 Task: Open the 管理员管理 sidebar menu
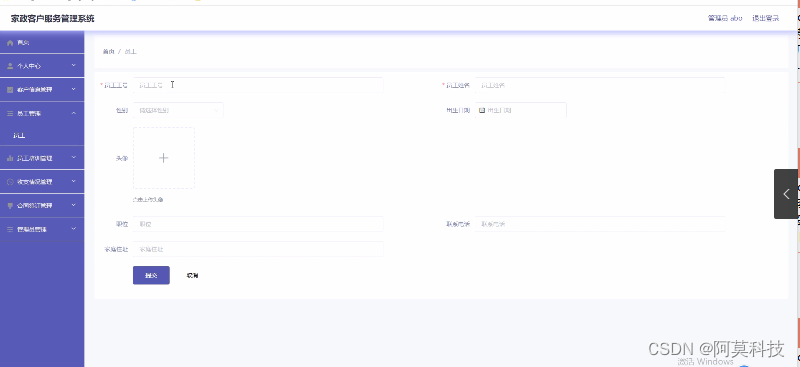[42, 230]
